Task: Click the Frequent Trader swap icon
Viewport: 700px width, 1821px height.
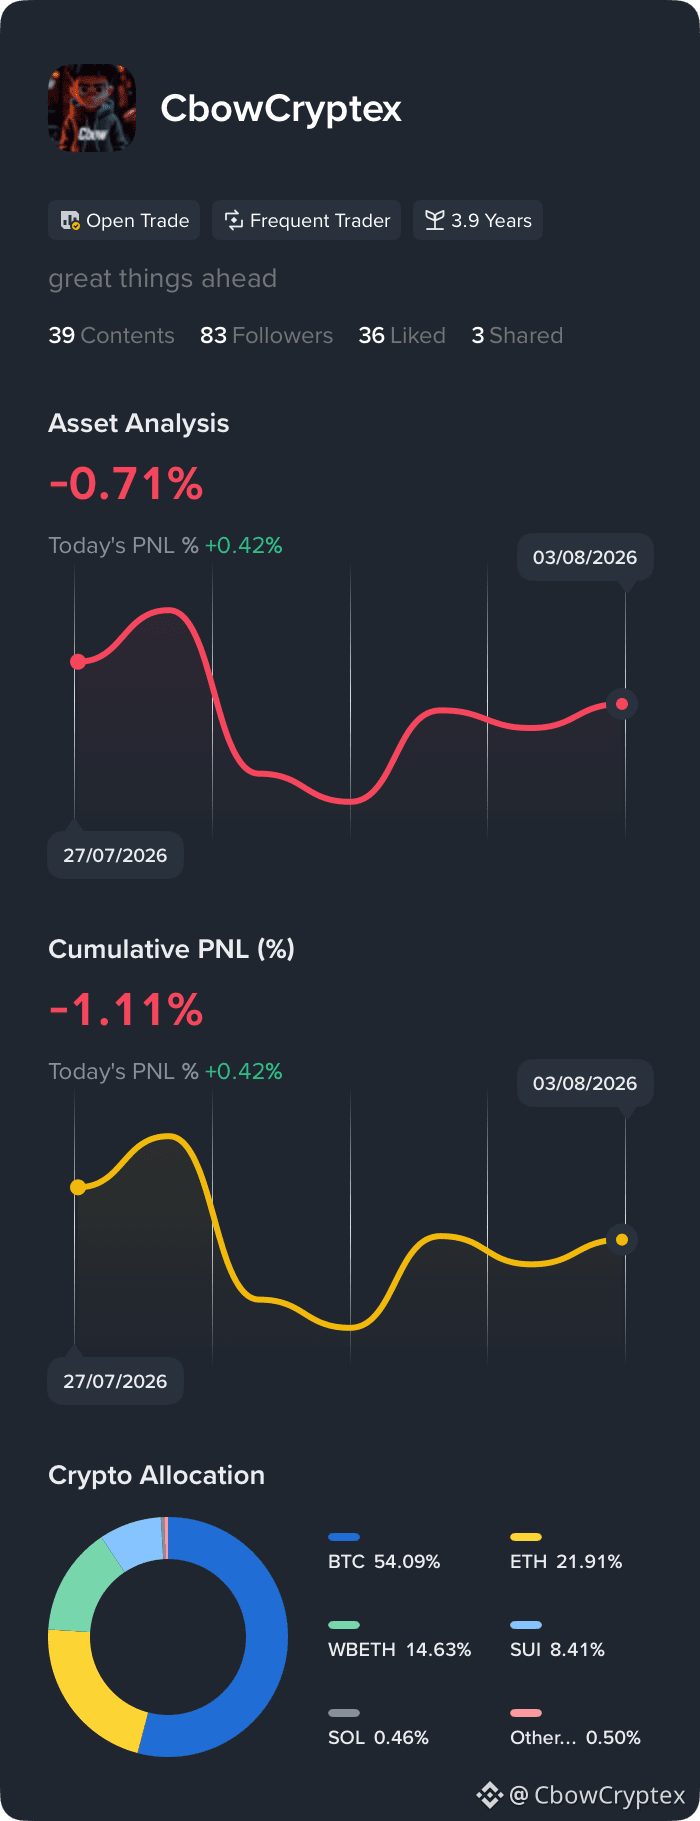Action: coord(234,220)
